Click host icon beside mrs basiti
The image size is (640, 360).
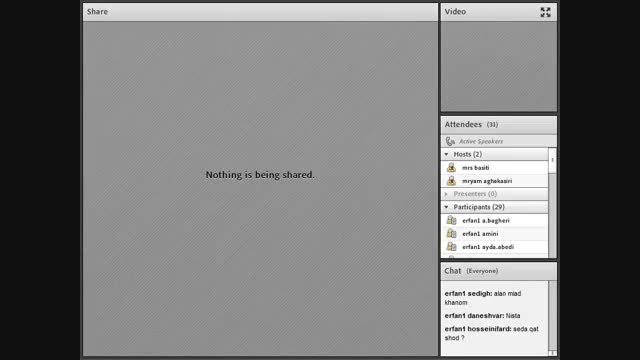click(451, 167)
